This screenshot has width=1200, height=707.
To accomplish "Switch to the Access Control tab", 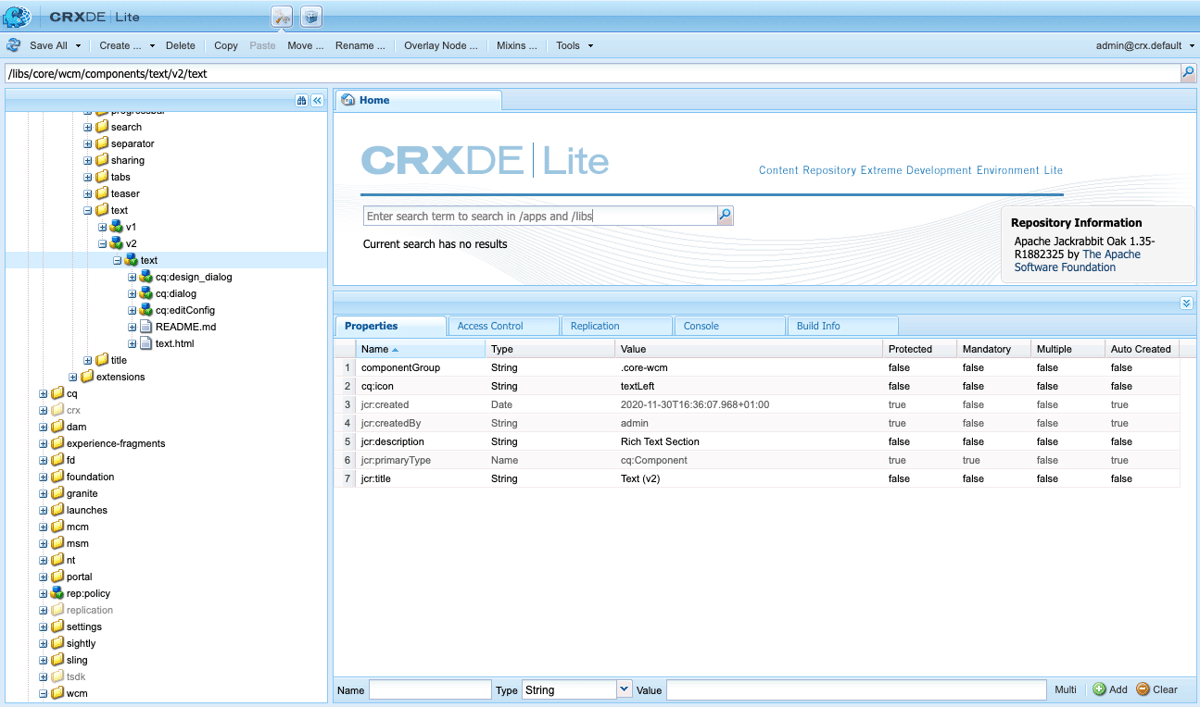I will [x=503, y=325].
